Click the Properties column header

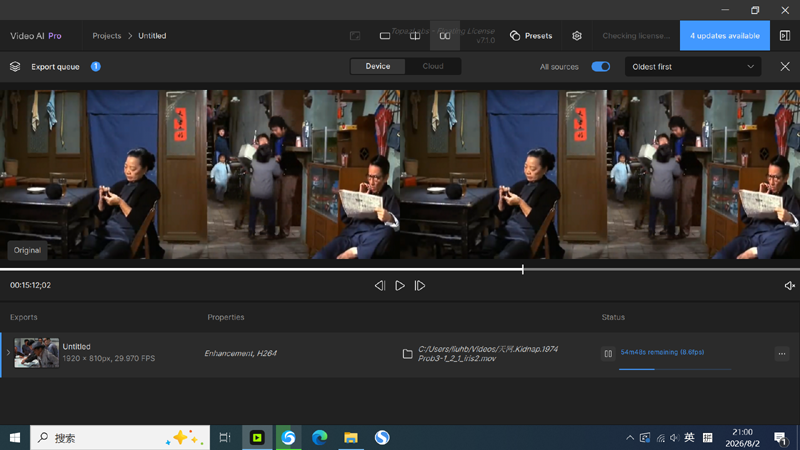[226, 317]
